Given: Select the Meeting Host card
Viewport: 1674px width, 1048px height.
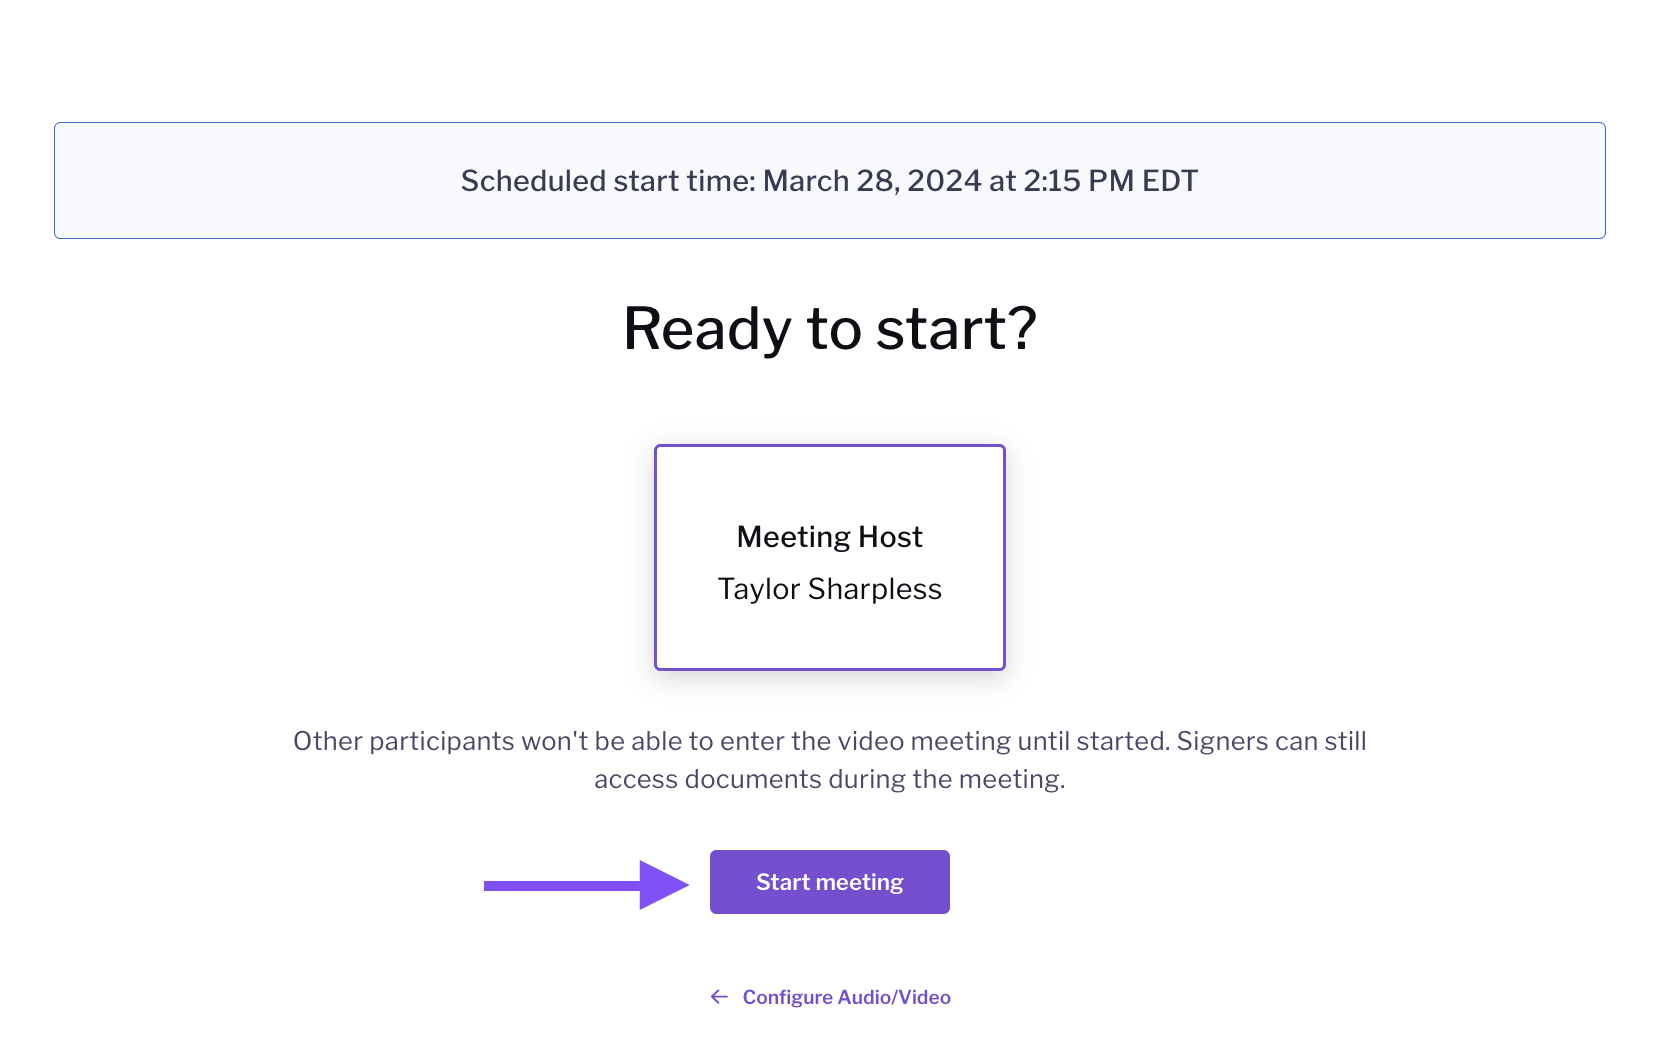Looking at the screenshot, I should click(829, 557).
